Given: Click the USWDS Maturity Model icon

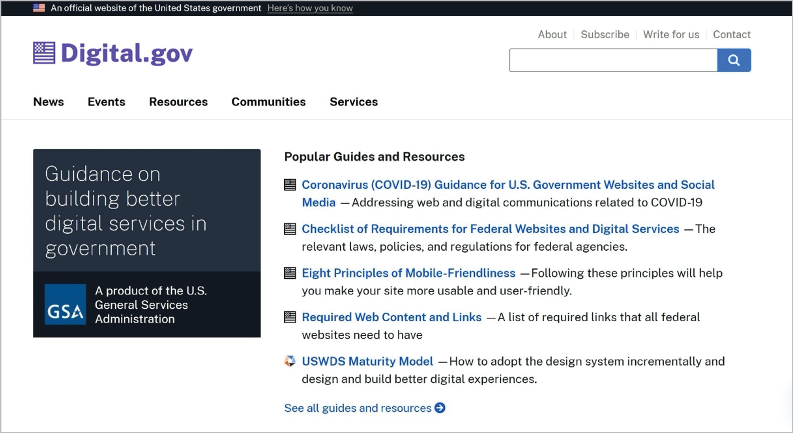Looking at the screenshot, I should tap(290, 361).
